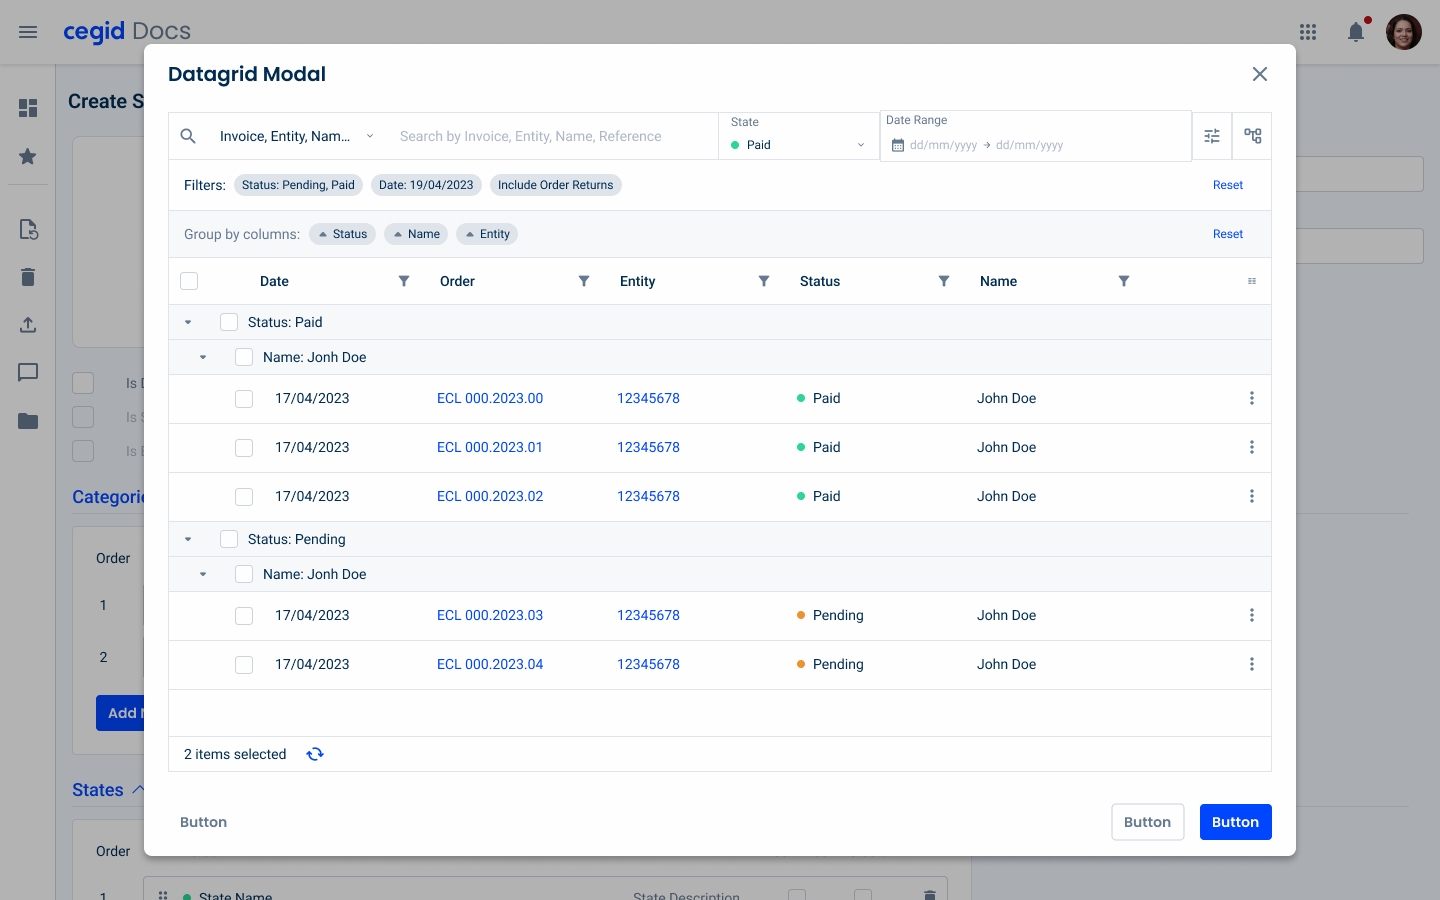
Task: Check the Status: Pending group checkbox
Action: pyautogui.click(x=229, y=539)
